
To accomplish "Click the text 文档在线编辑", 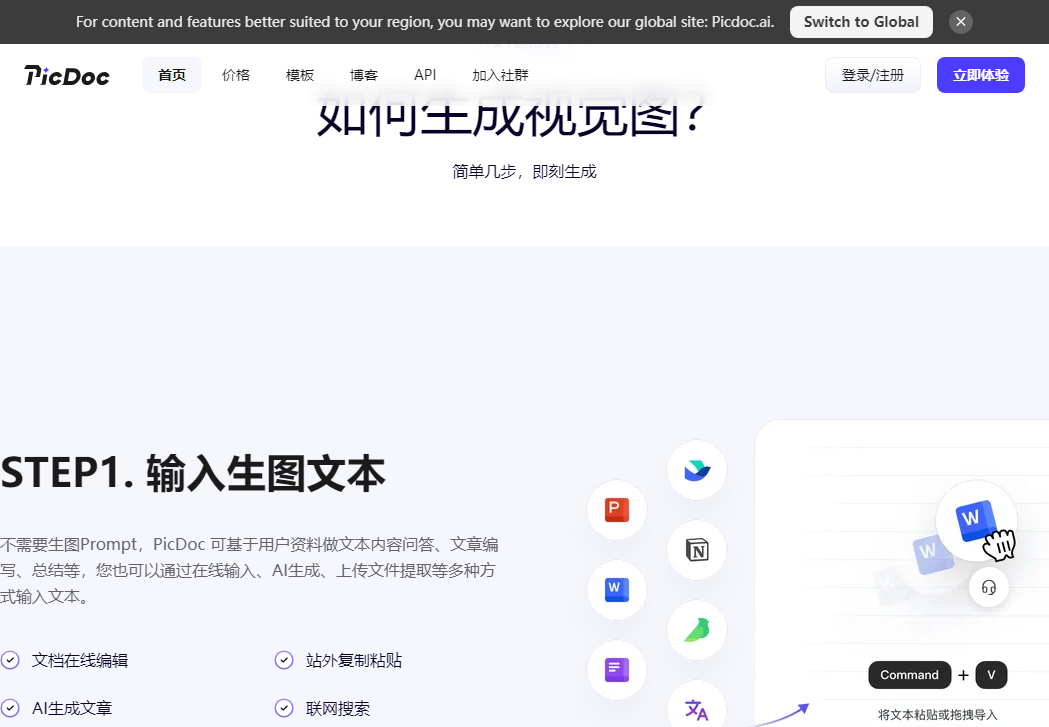I will (80, 660).
